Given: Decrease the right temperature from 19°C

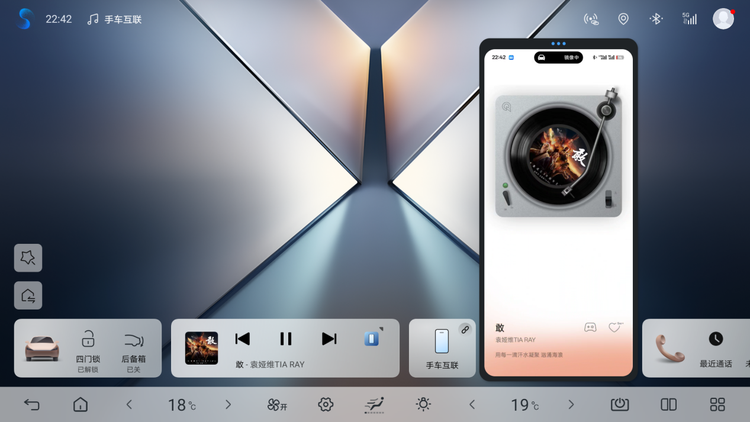Looking at the screenshot, I should coord(472,404).
